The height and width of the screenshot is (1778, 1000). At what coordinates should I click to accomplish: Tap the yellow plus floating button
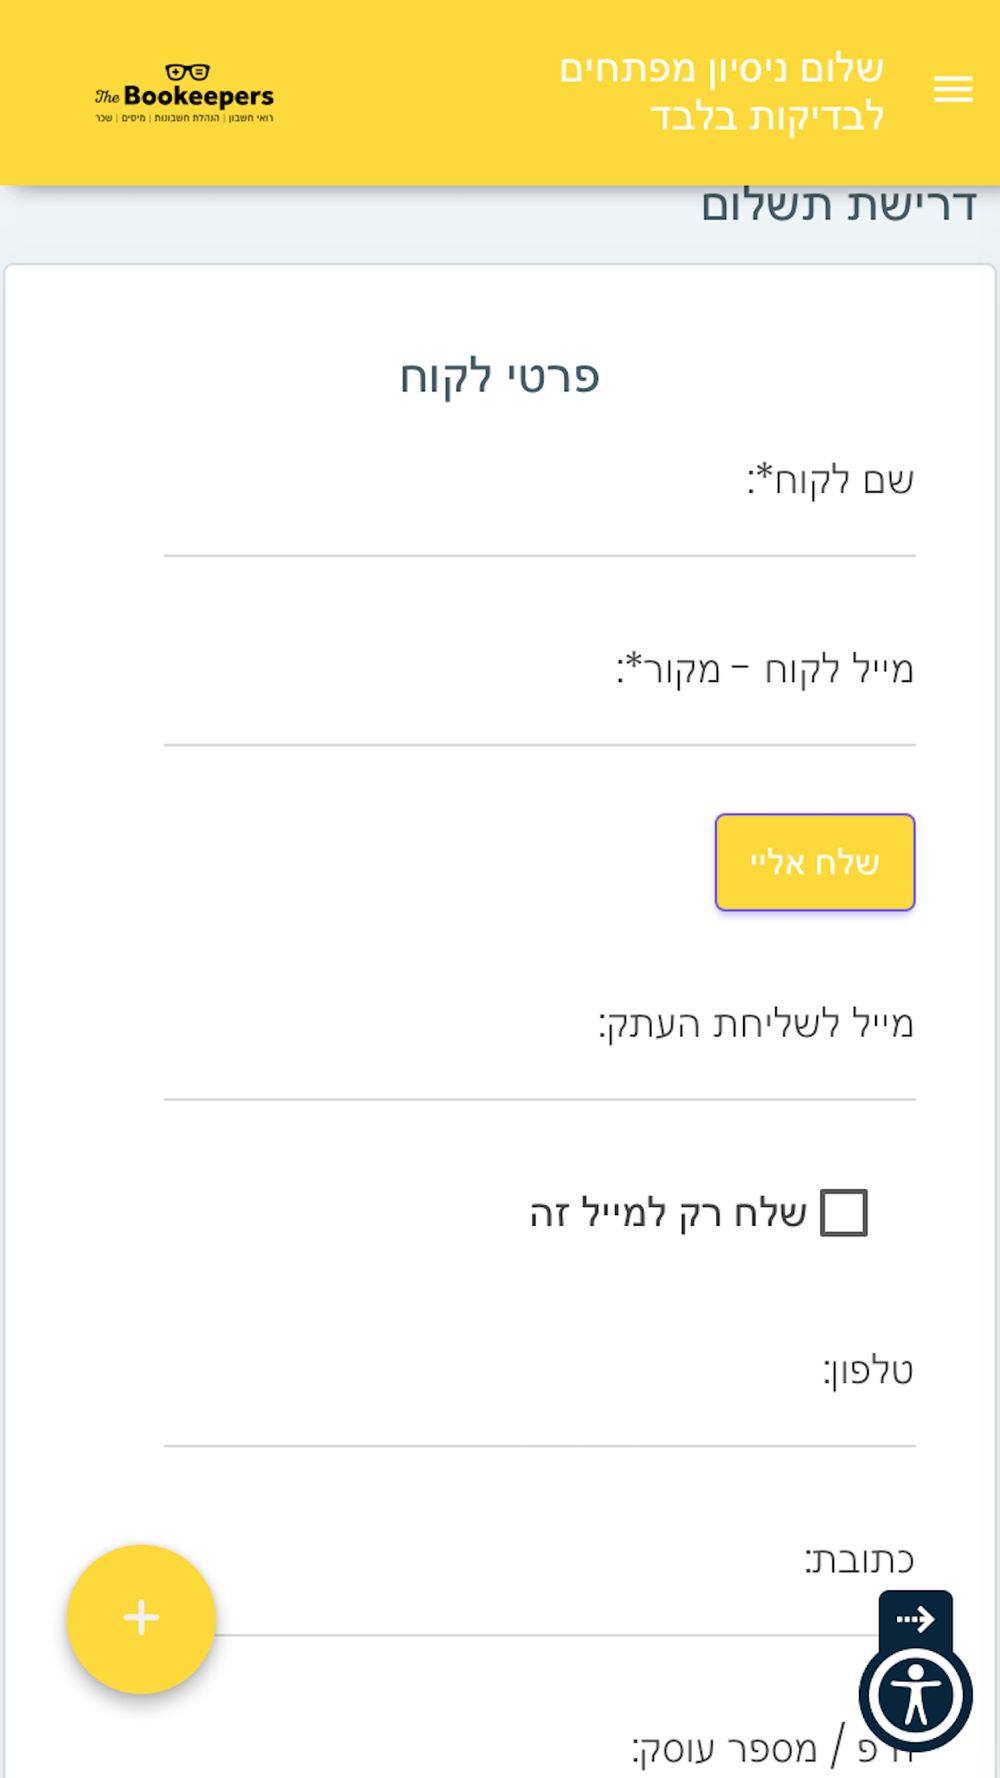coord(141,1618)
